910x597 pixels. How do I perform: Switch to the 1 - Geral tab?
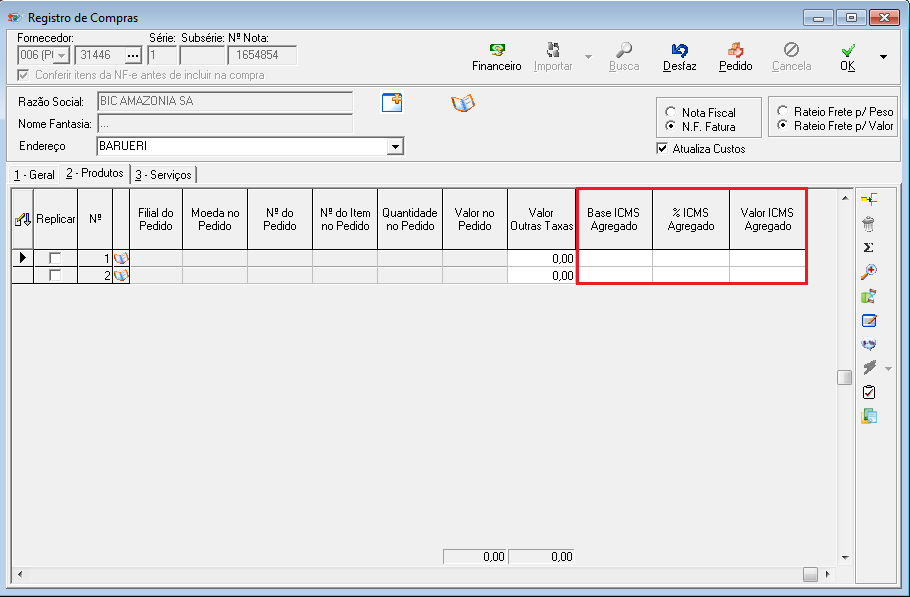click(34, 175)
